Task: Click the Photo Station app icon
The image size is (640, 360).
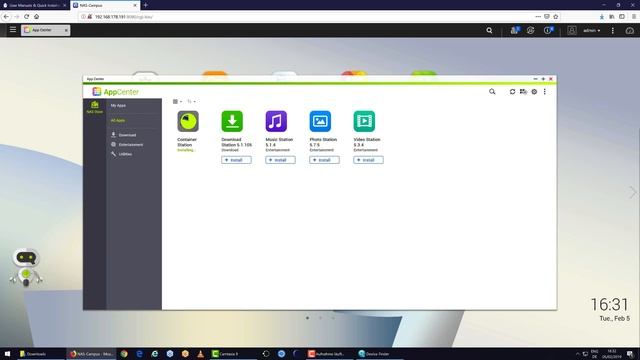Action: tap(320, 121)
